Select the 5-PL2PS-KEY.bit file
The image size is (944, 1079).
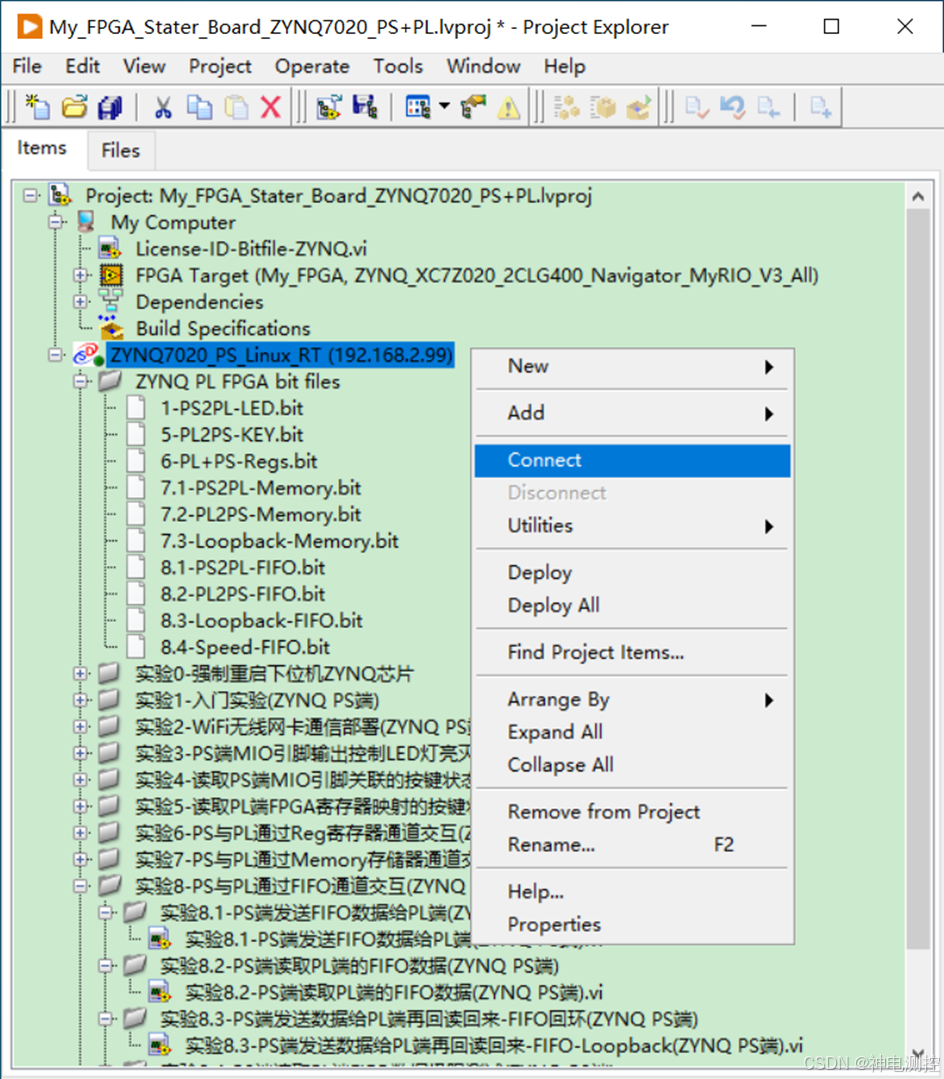coord(232,434)
